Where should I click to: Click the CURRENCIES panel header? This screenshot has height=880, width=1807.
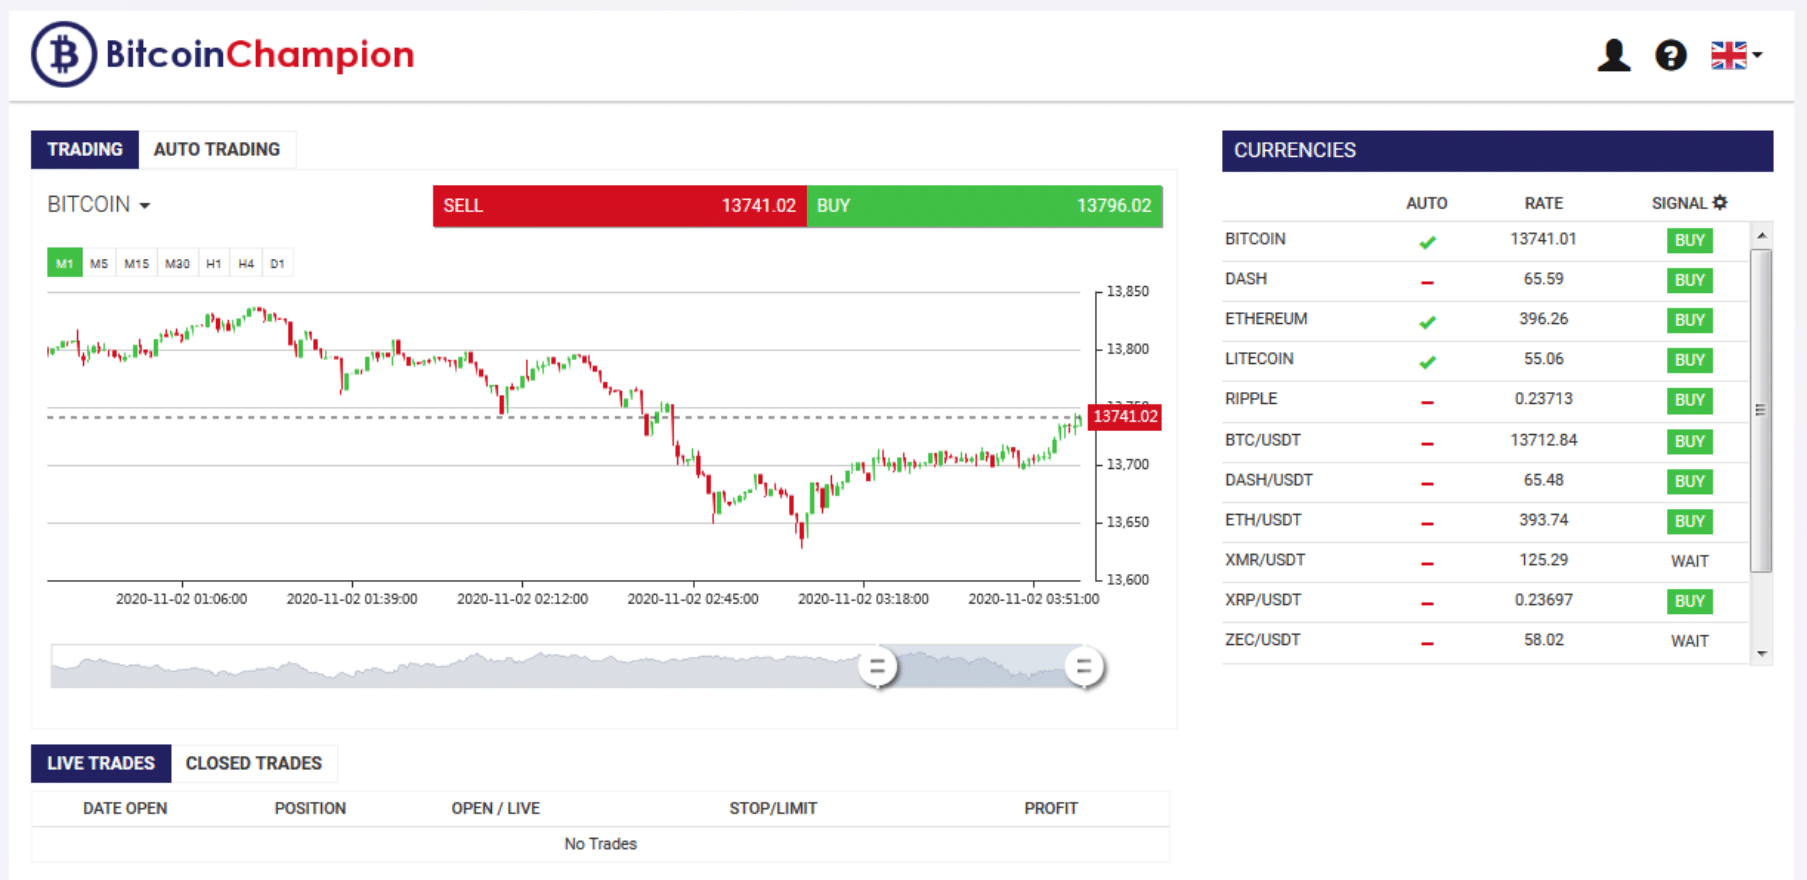1497,150
